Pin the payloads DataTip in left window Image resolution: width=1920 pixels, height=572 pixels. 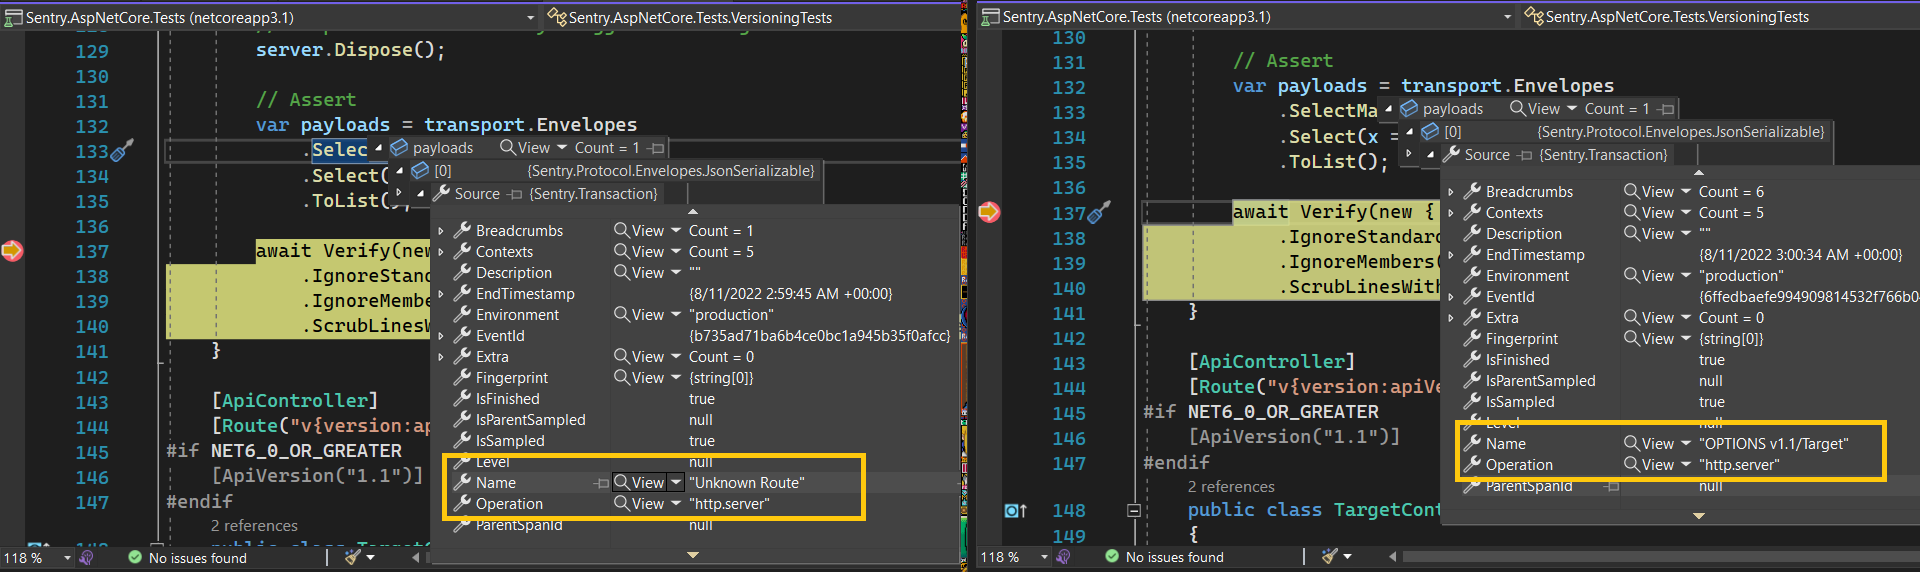(656, 148)
